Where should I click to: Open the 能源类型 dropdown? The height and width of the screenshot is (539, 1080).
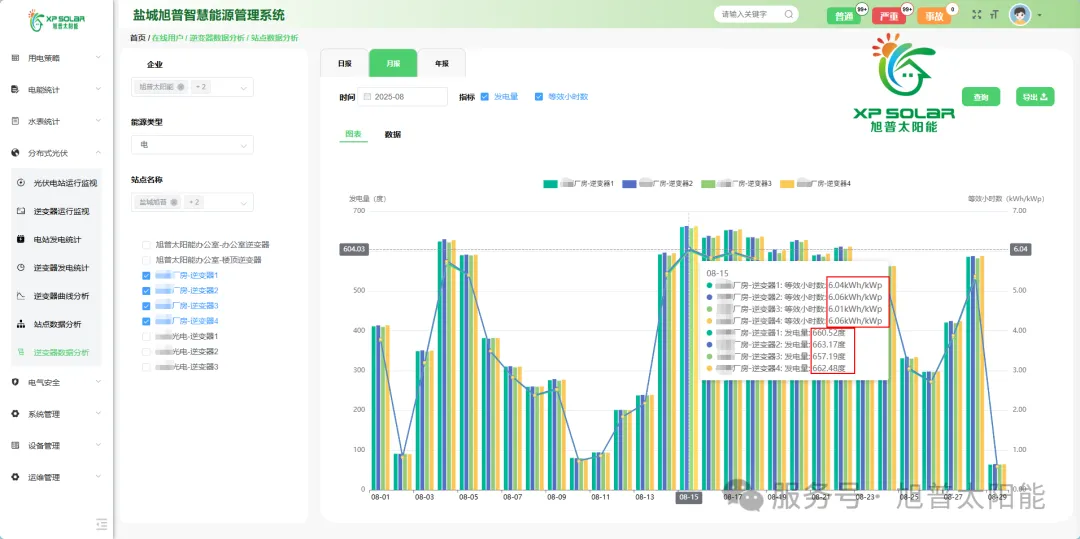point(192,145)
